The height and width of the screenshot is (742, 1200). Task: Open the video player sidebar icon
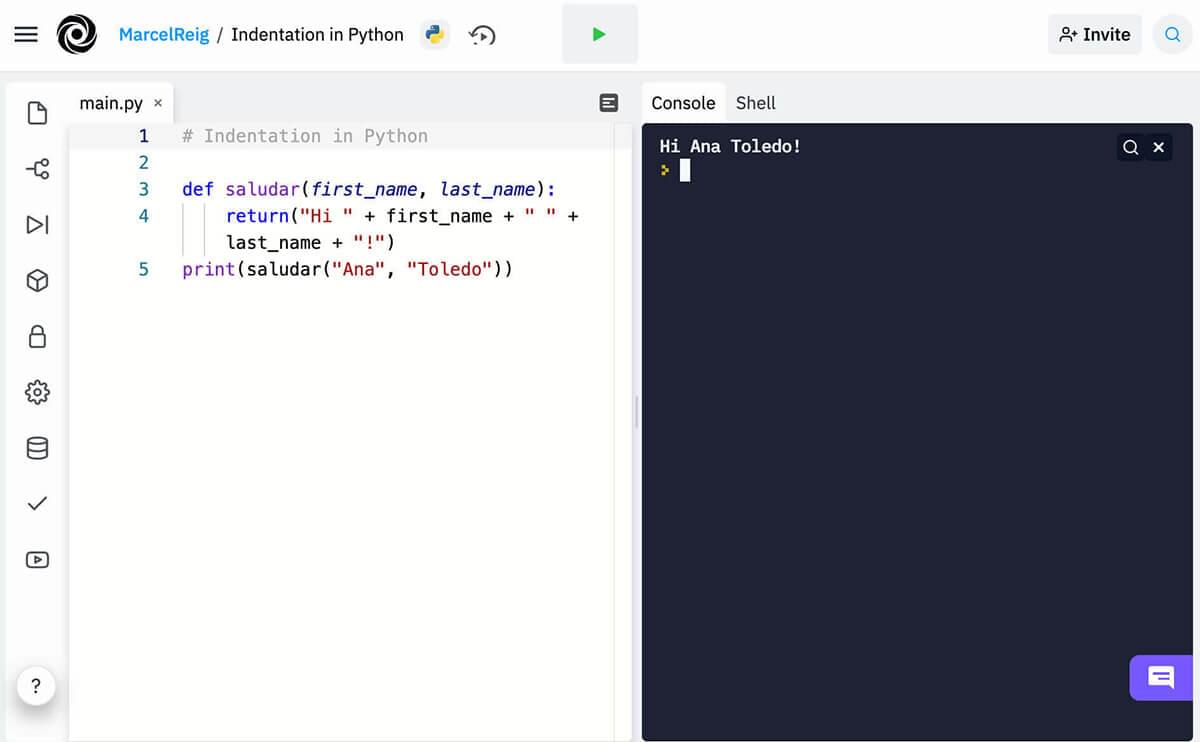click(37, 560)
